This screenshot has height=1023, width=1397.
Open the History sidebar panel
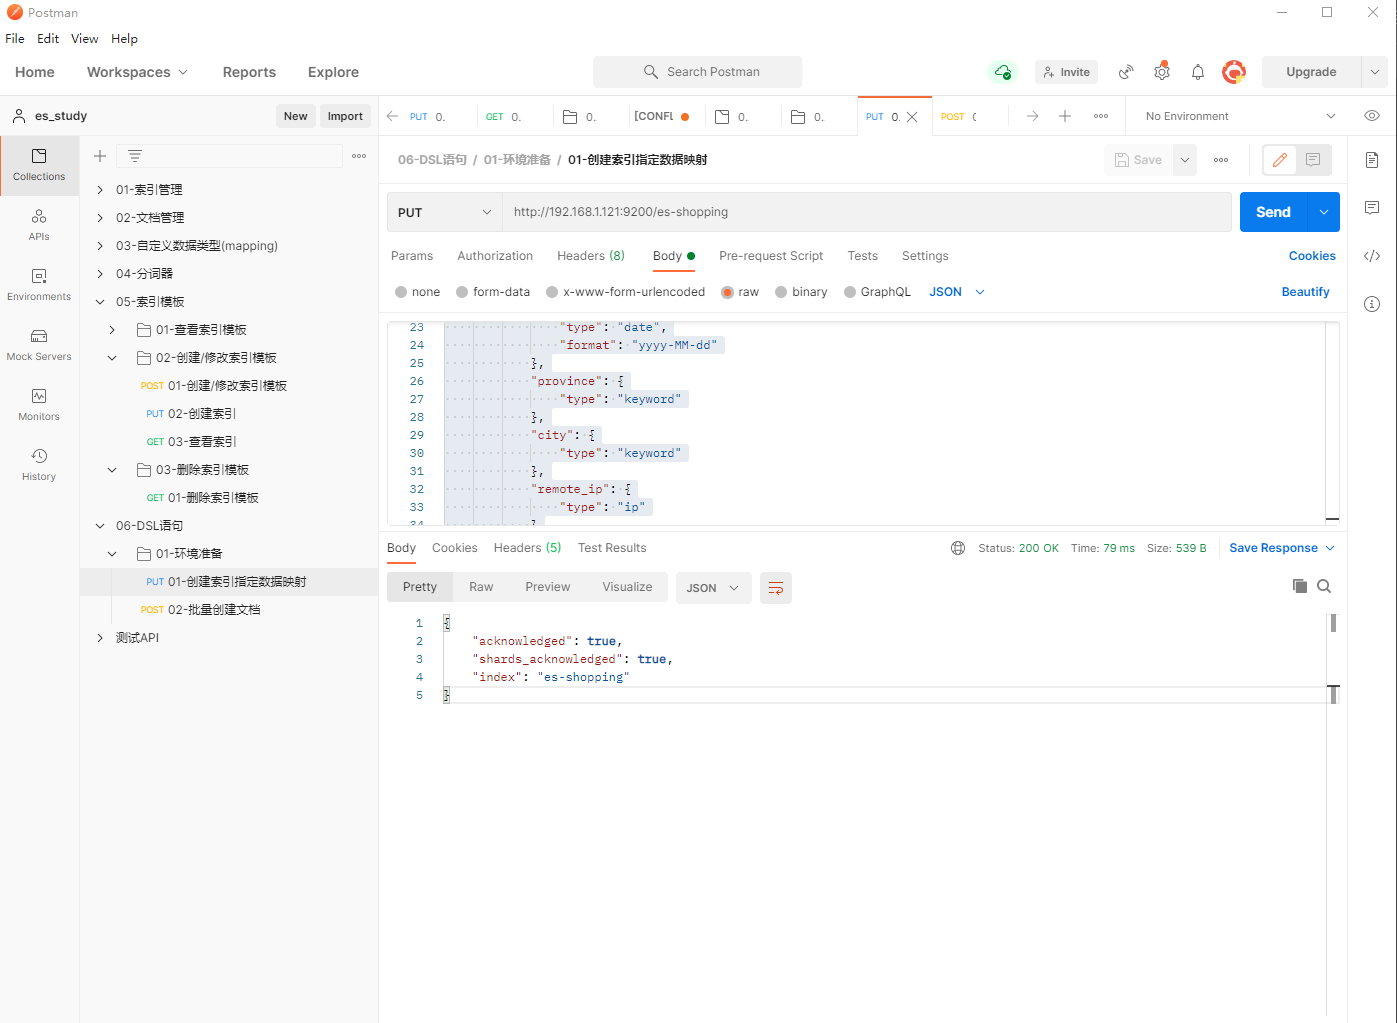[x=39, y=464]
